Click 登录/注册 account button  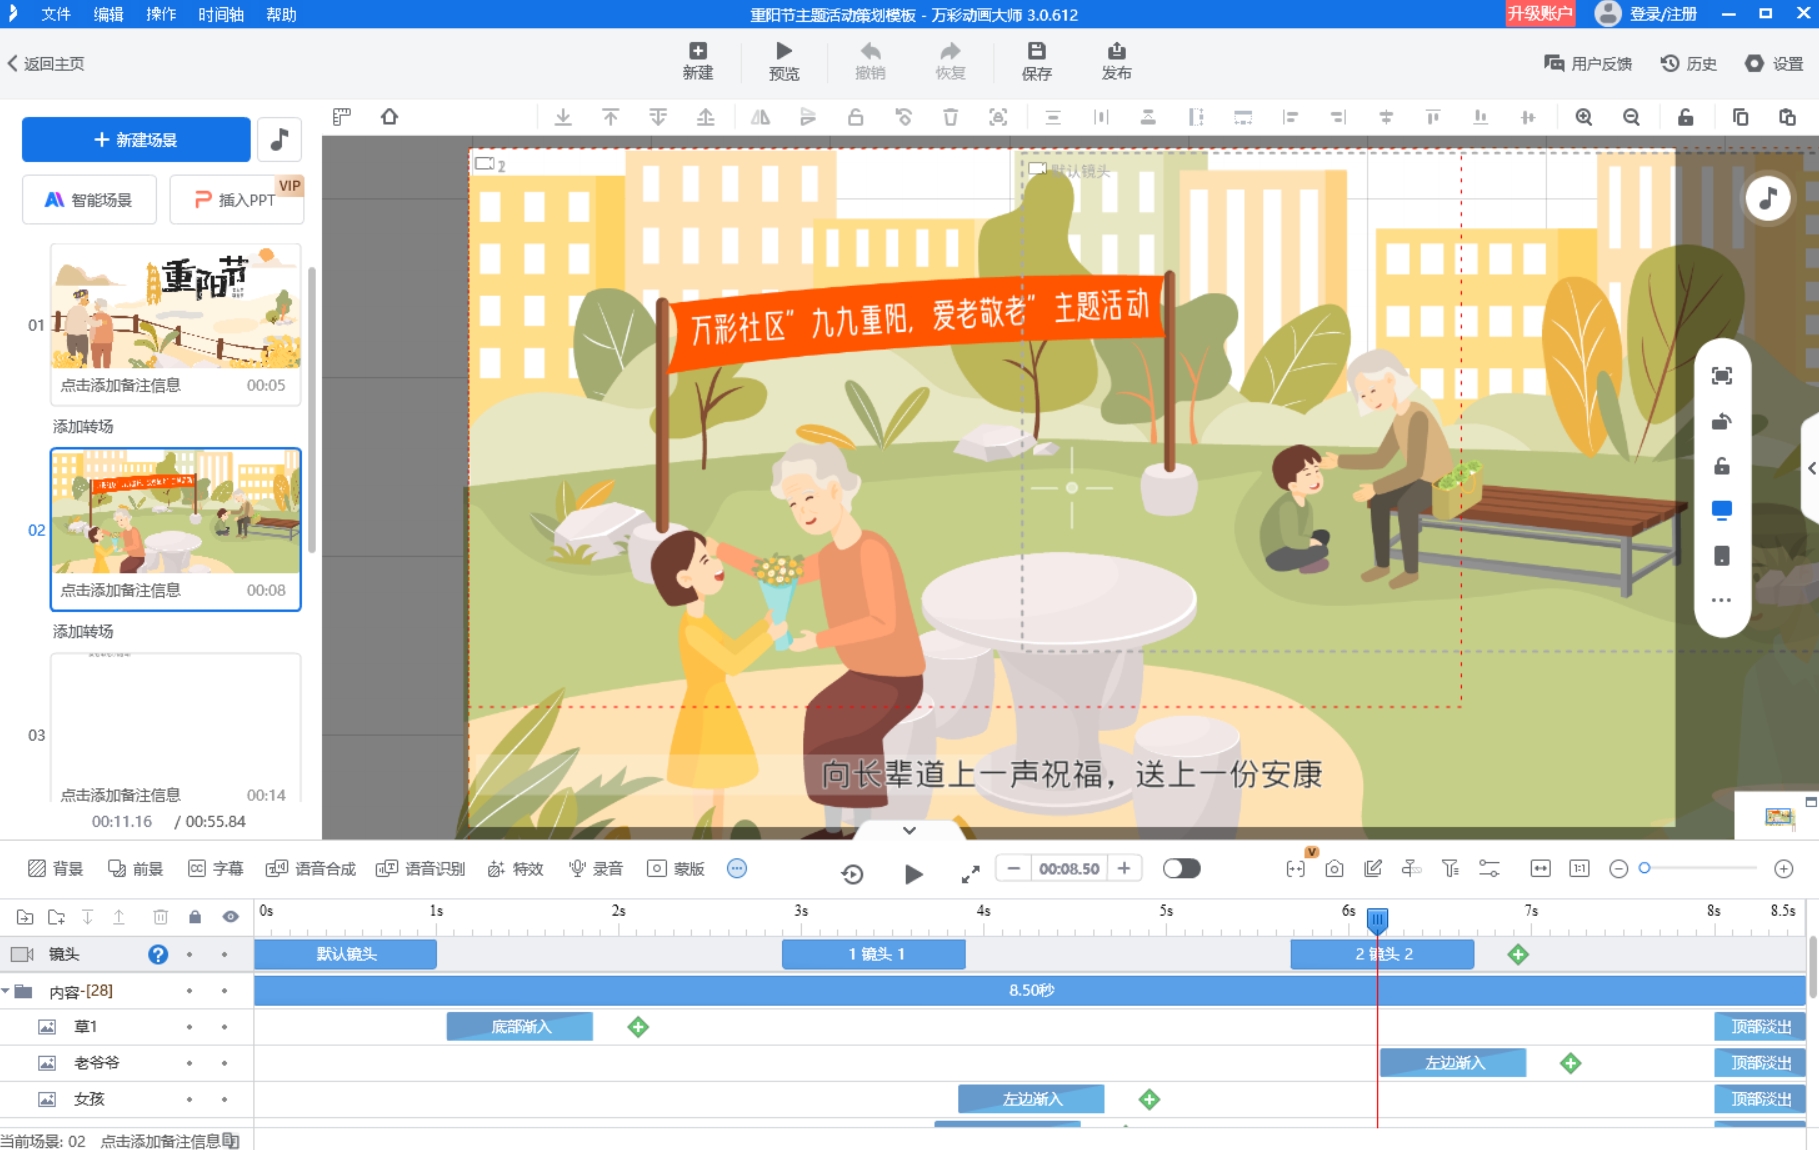[x=1646, y=14]
